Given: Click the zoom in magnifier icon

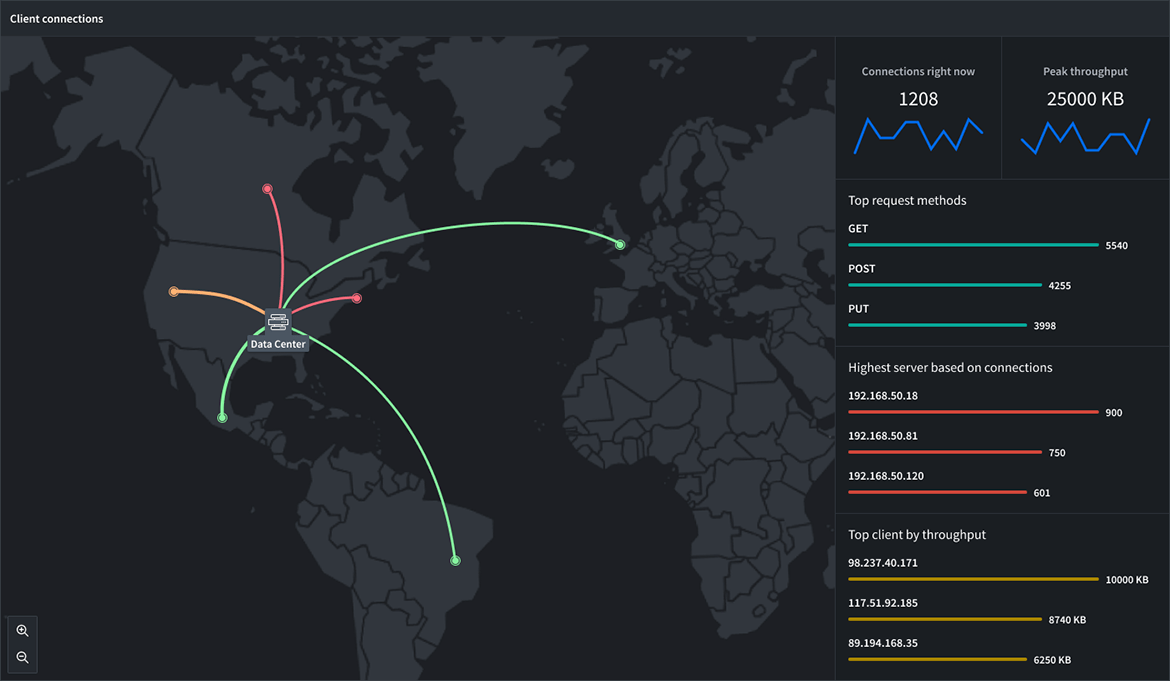Looking at the screenshot, I should click(22, 631).
